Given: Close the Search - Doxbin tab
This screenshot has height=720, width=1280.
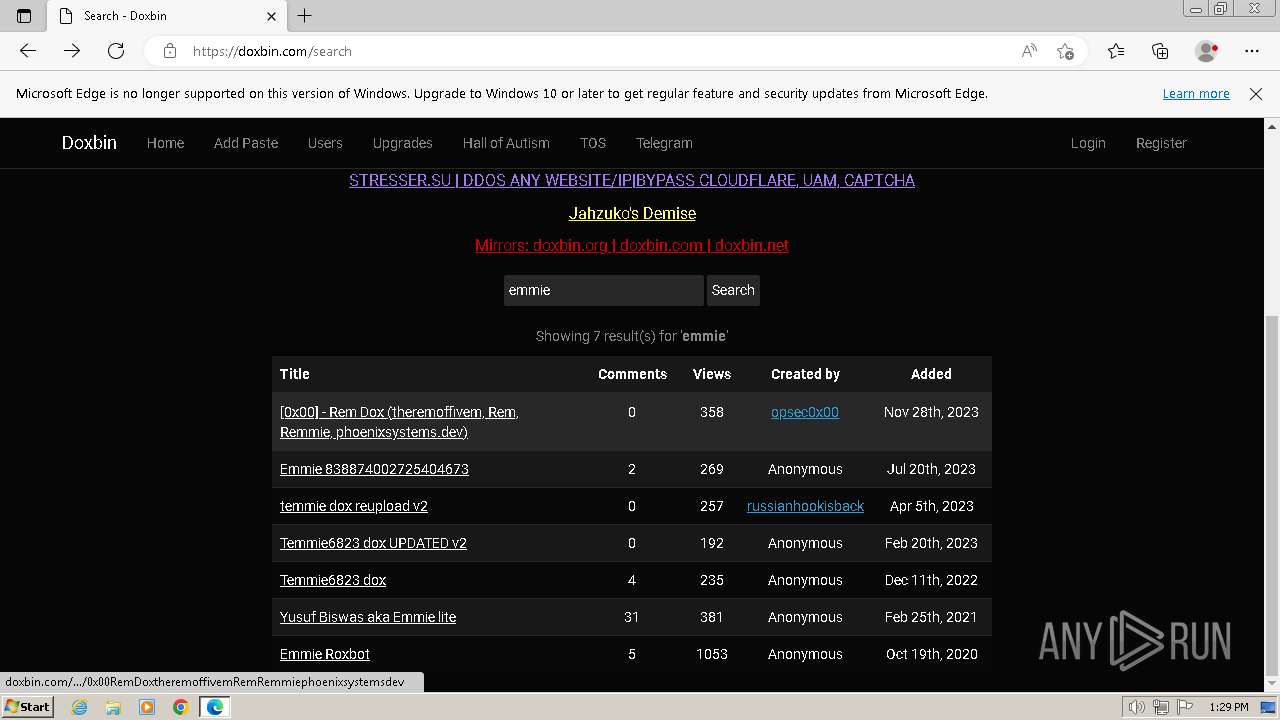Looking at the screenshot, I should point(272,16).
